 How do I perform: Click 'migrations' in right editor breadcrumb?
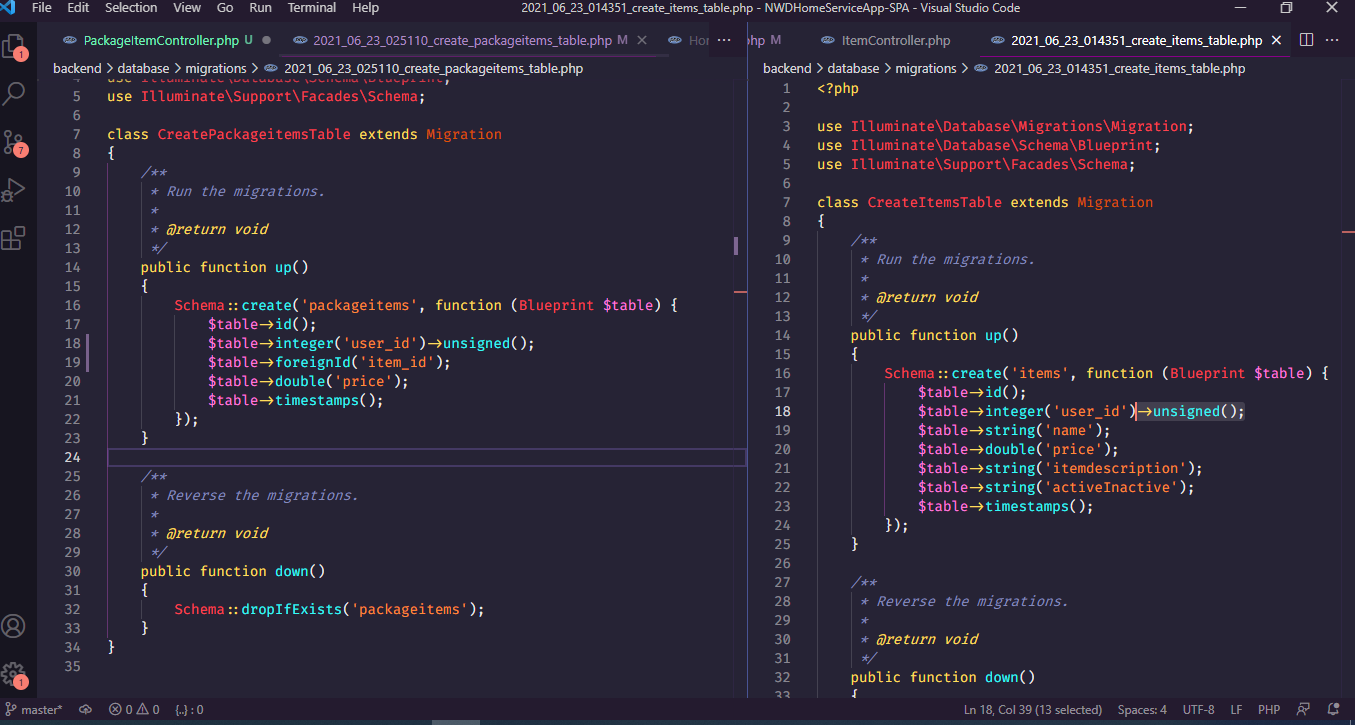926,69
